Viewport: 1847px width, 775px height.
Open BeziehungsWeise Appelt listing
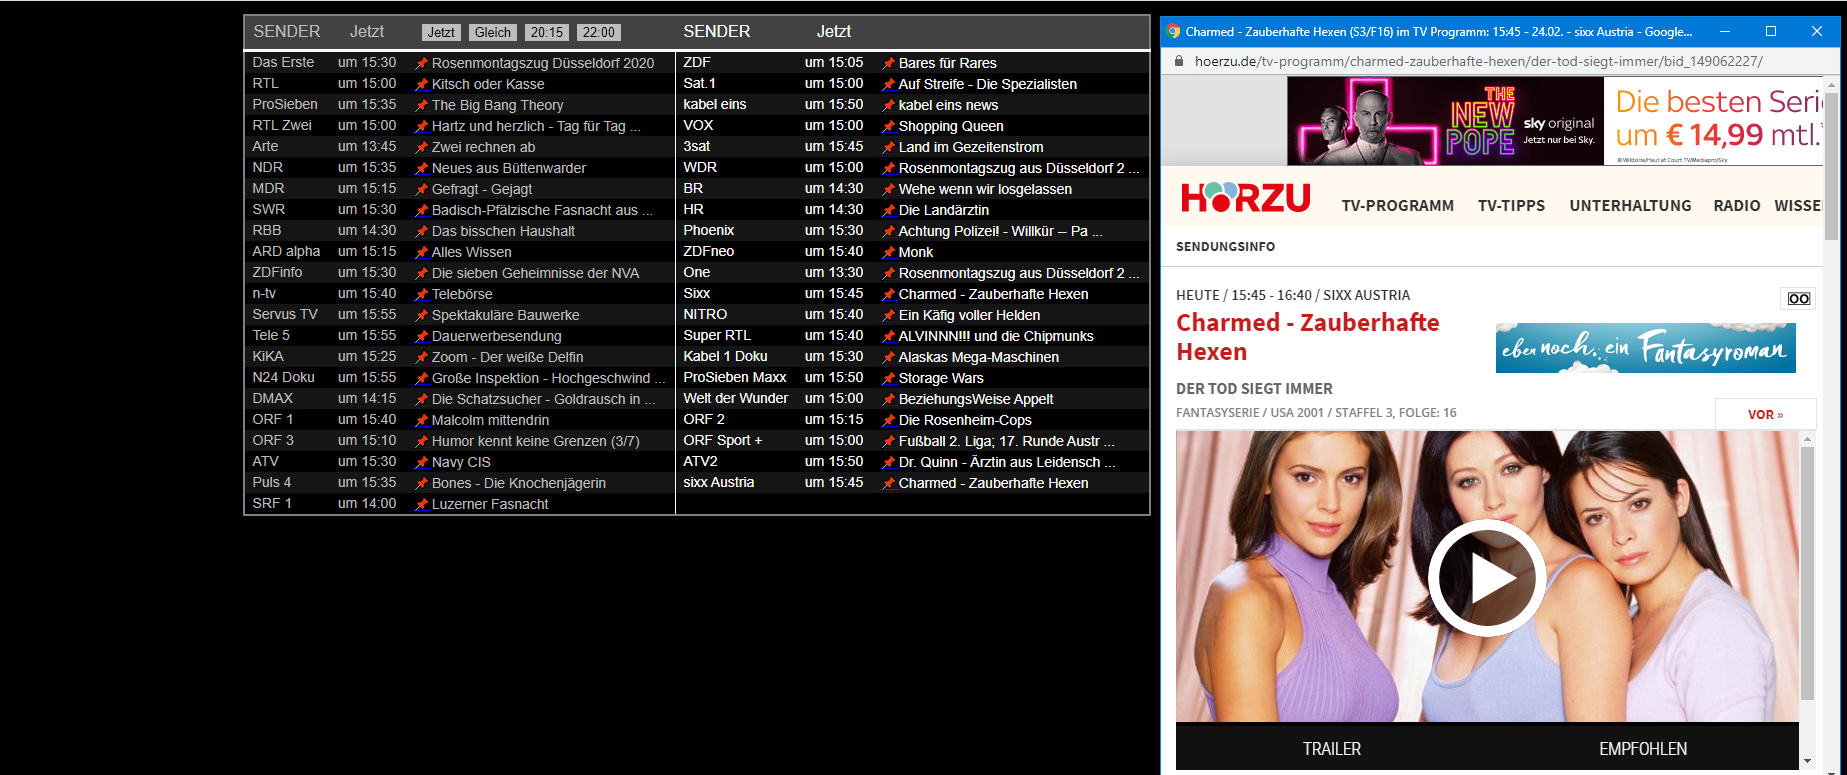[976, 399]
